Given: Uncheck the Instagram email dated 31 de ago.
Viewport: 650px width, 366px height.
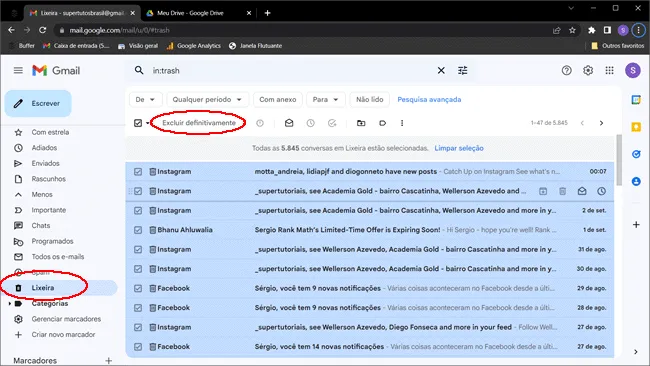Looking at the screenshot, I should coord(138,250).
